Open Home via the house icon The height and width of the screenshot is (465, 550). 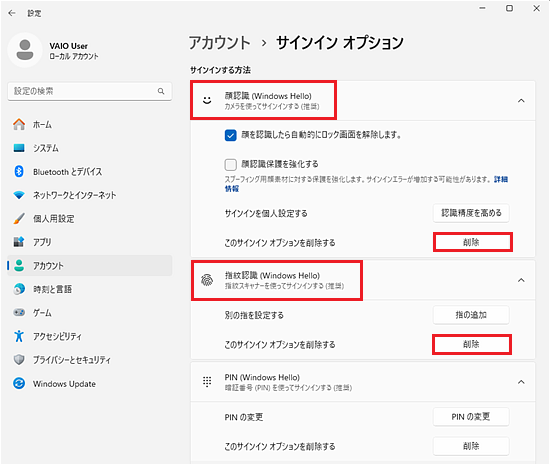click(19, 124)
